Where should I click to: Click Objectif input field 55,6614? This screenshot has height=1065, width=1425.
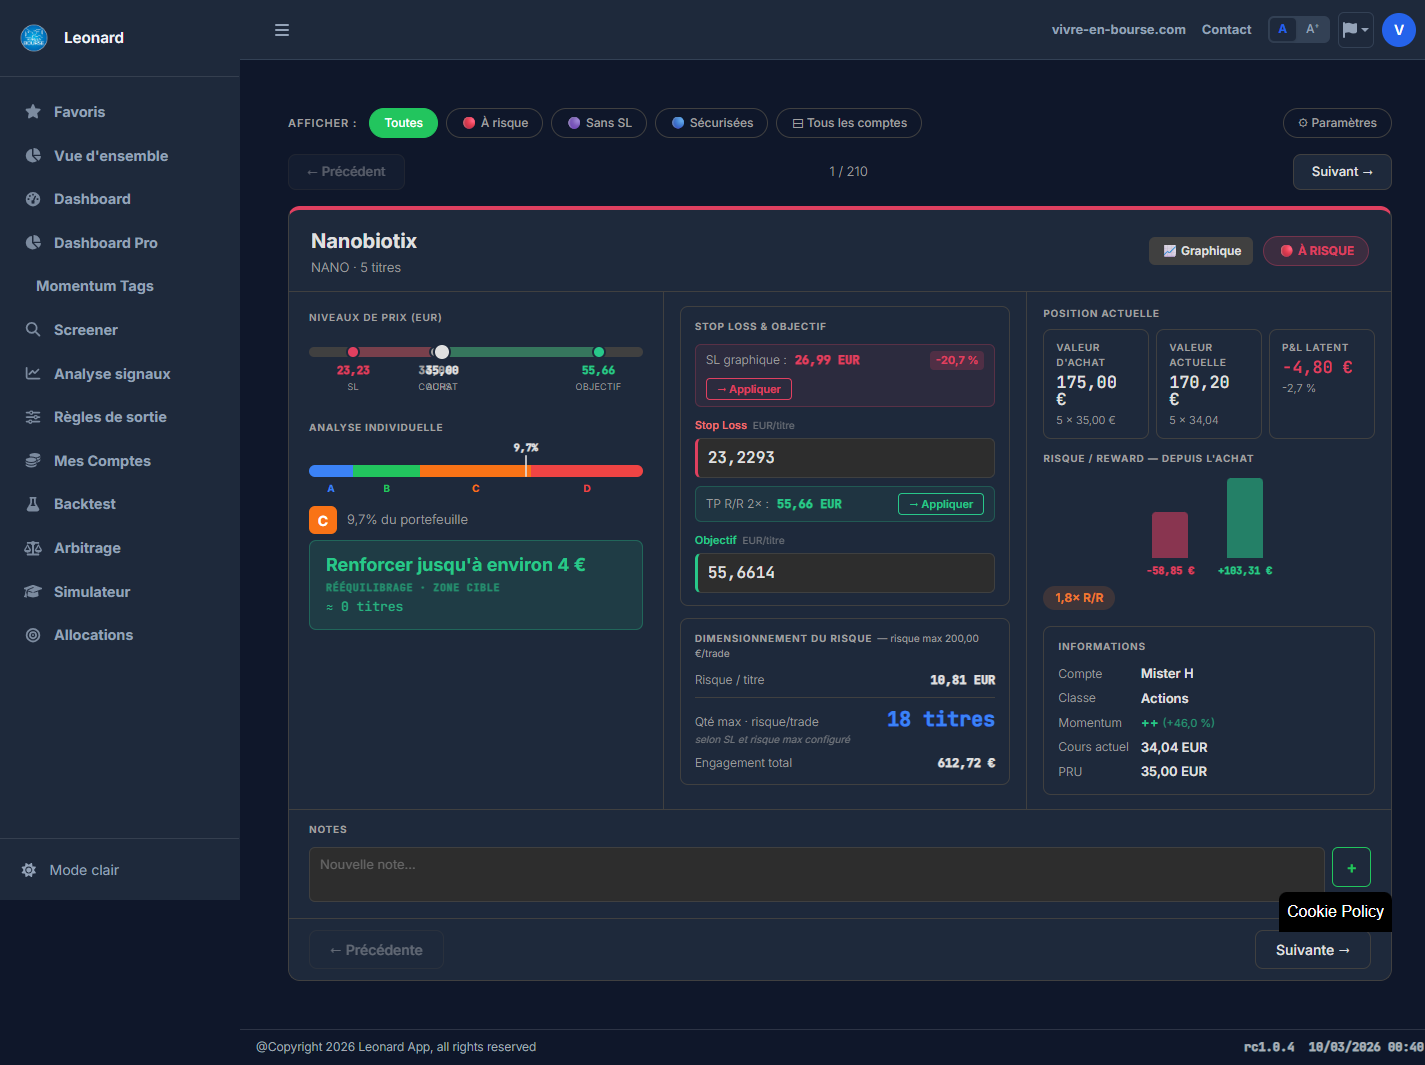845,573
